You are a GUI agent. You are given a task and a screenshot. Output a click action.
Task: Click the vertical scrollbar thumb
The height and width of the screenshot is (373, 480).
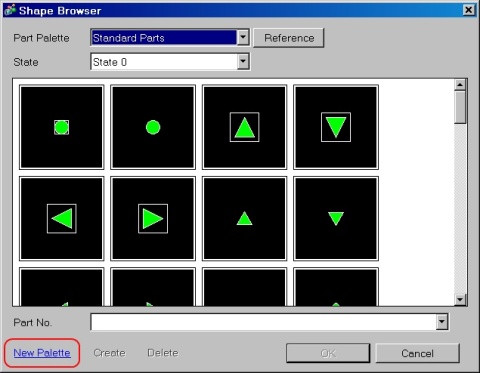pyautogui.click(x=460, y=107)
